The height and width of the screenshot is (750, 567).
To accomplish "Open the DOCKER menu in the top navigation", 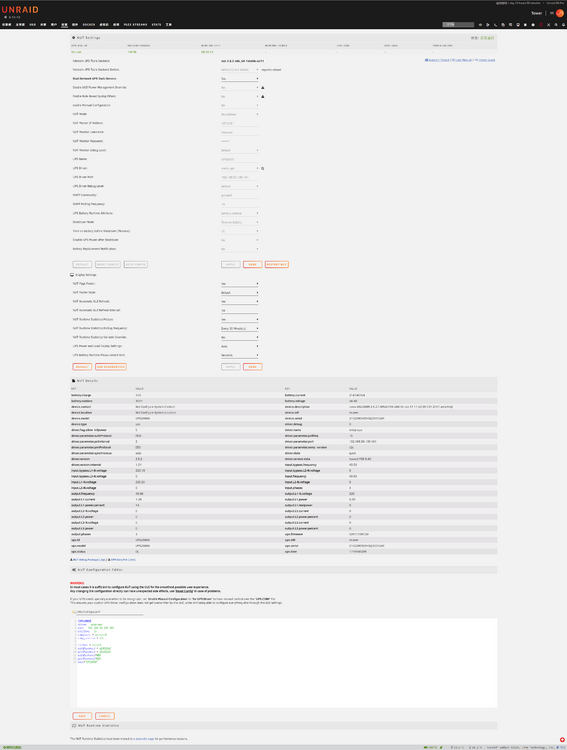I will click(89, 24).
